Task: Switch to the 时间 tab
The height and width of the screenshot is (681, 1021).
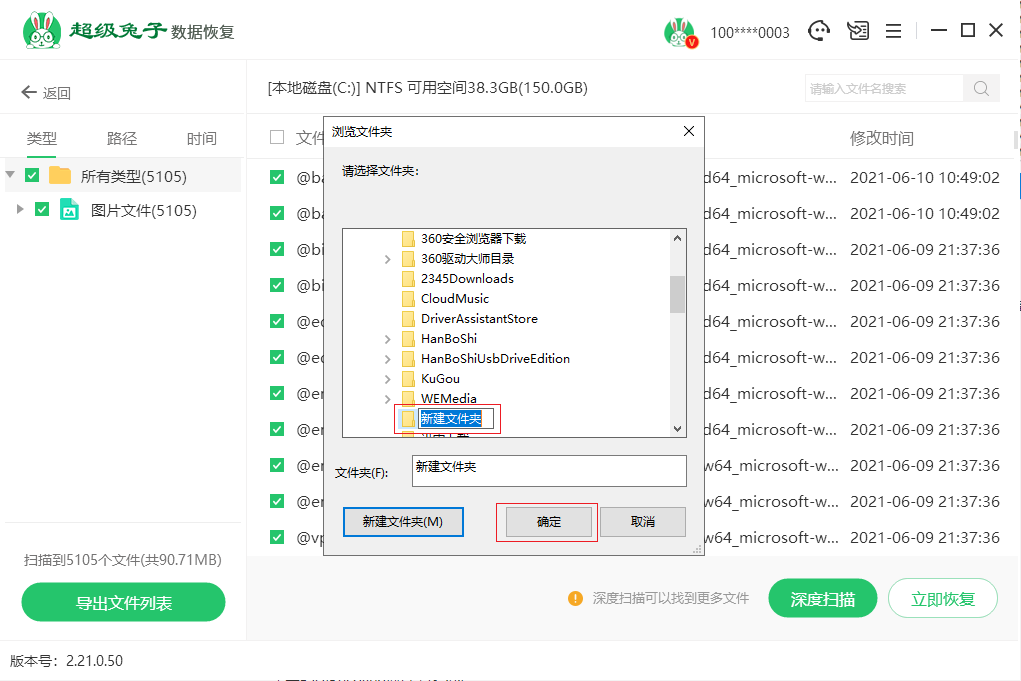Action: (x=201, y=139)
